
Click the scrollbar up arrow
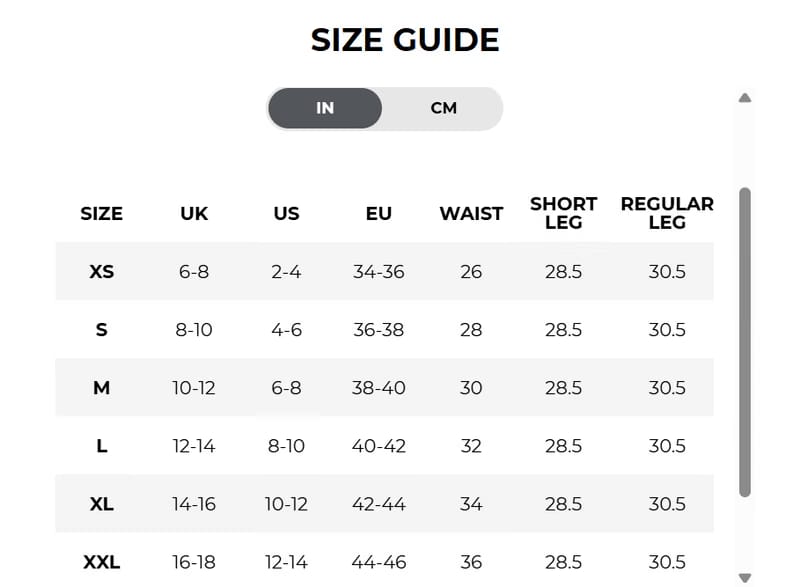click(745, 98)
